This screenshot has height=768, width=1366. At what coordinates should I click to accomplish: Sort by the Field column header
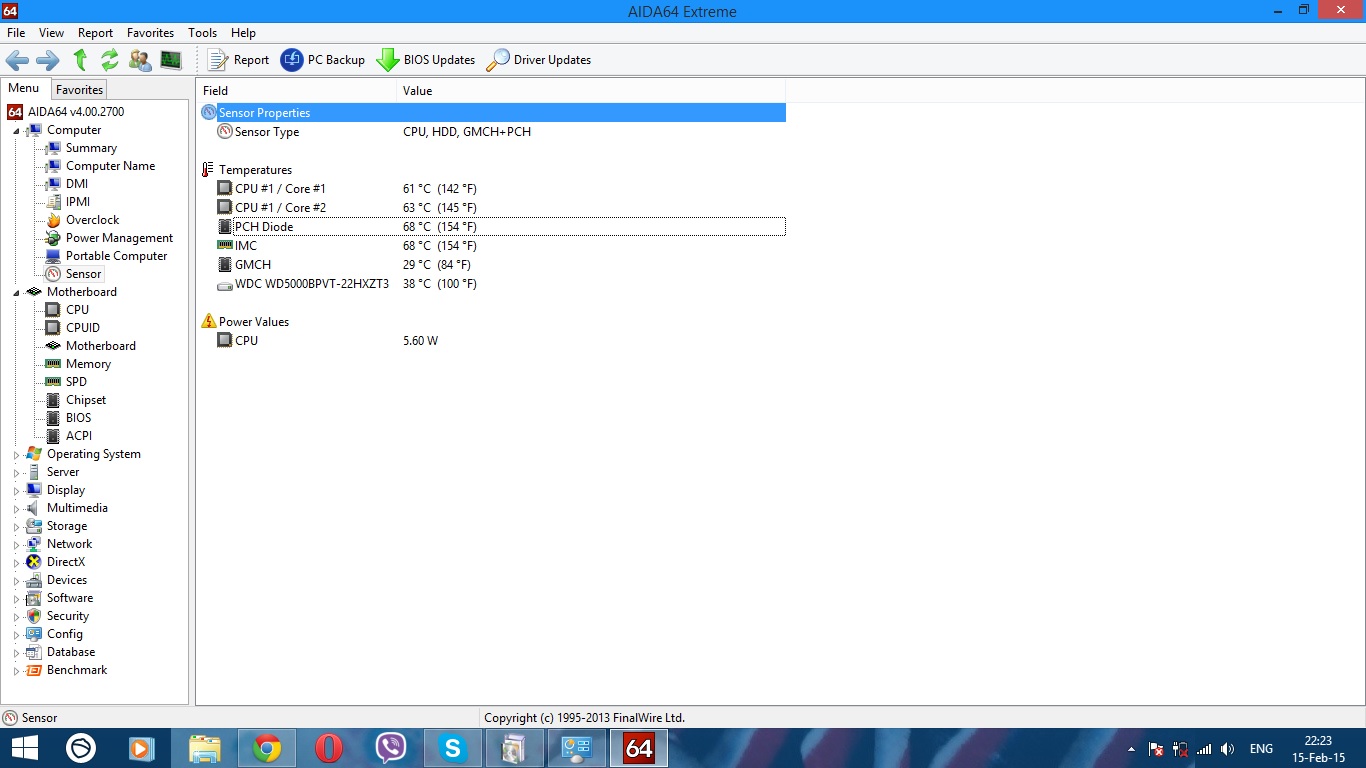coord(296,91)
